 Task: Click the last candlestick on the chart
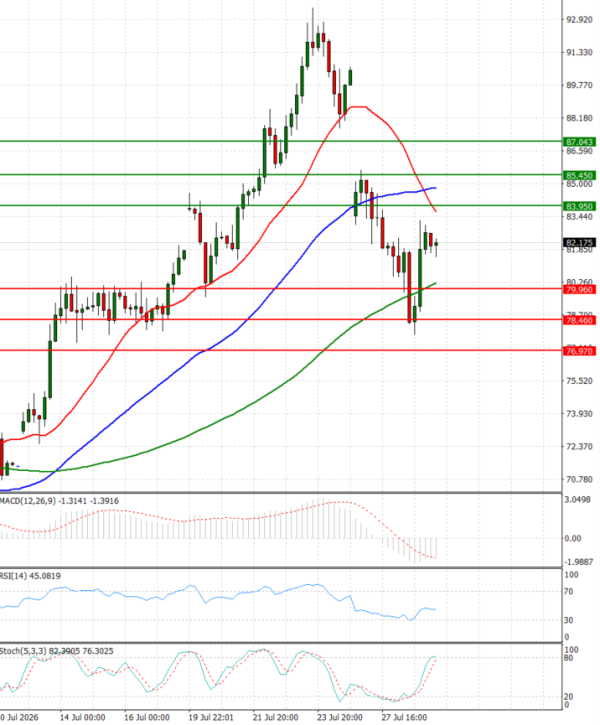(x=436, y=244)
